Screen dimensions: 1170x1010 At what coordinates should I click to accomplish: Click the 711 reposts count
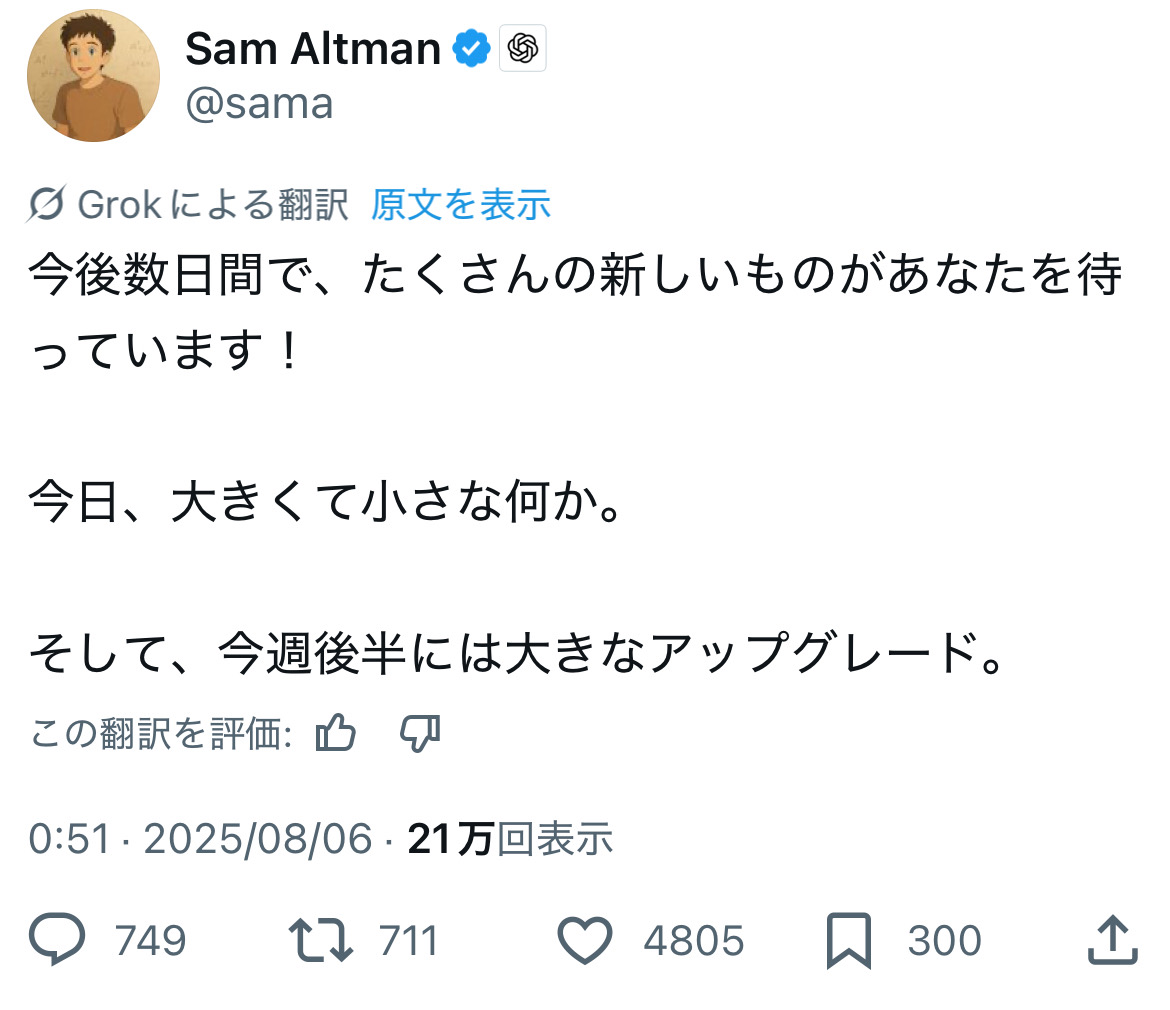[408, 941]
